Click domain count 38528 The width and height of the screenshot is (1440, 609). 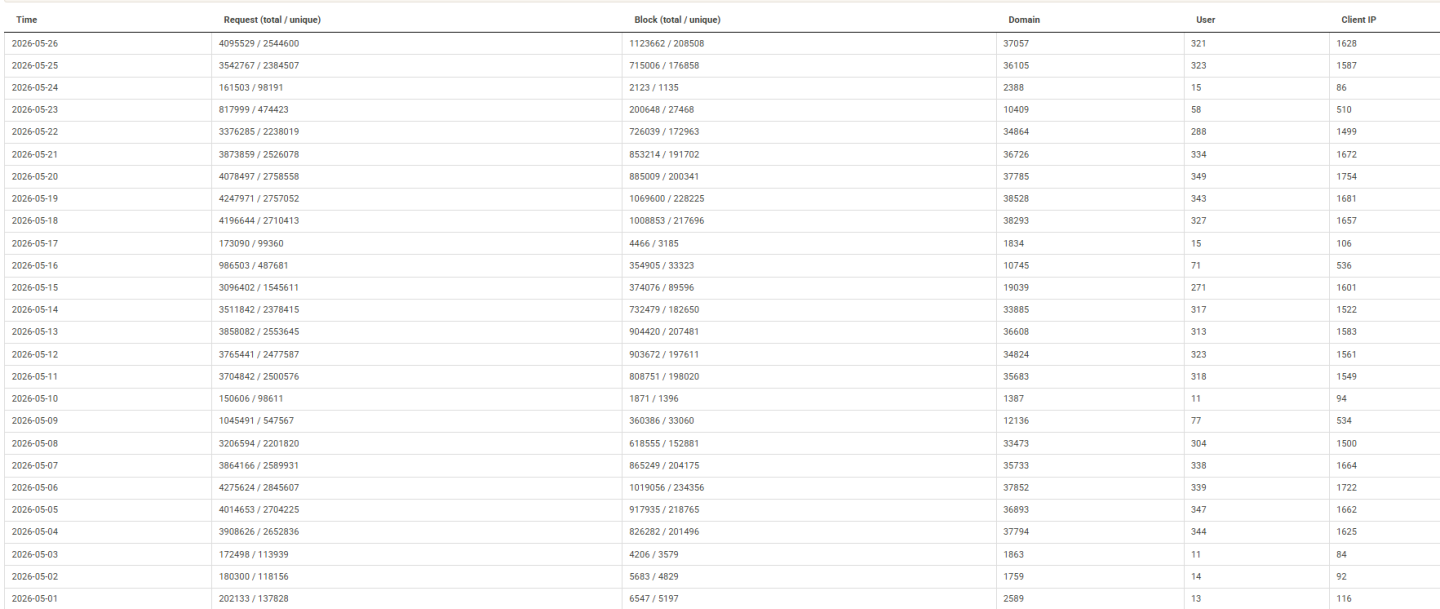pyautogui.click(x=1015, y=198)
